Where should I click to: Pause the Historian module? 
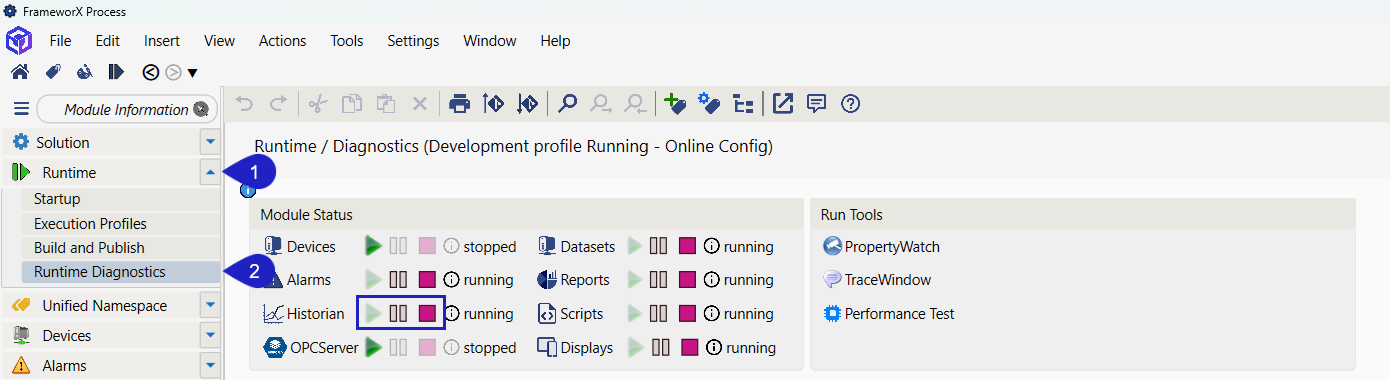click(398, 314)
